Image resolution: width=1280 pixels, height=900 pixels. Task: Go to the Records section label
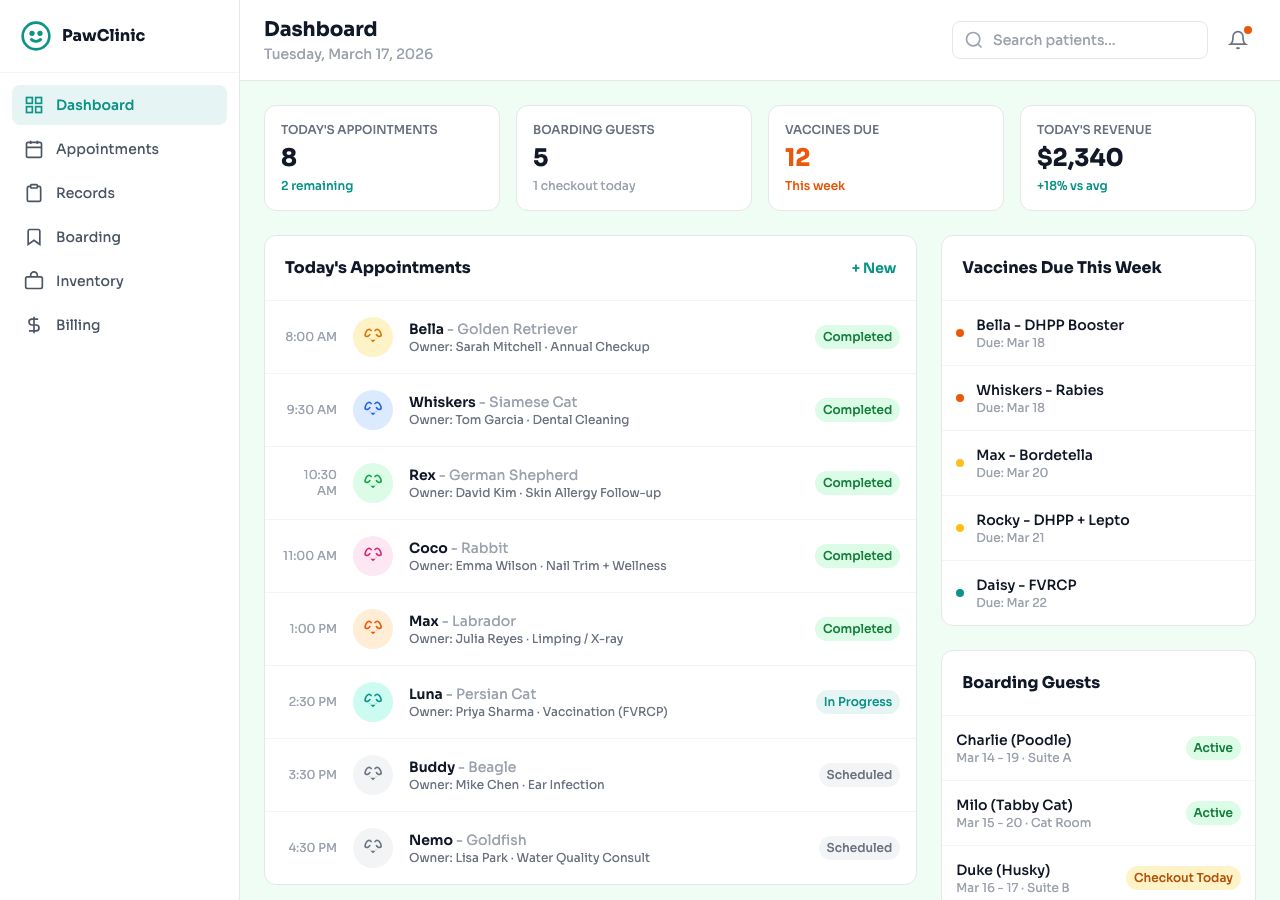[x=85, y=193]
